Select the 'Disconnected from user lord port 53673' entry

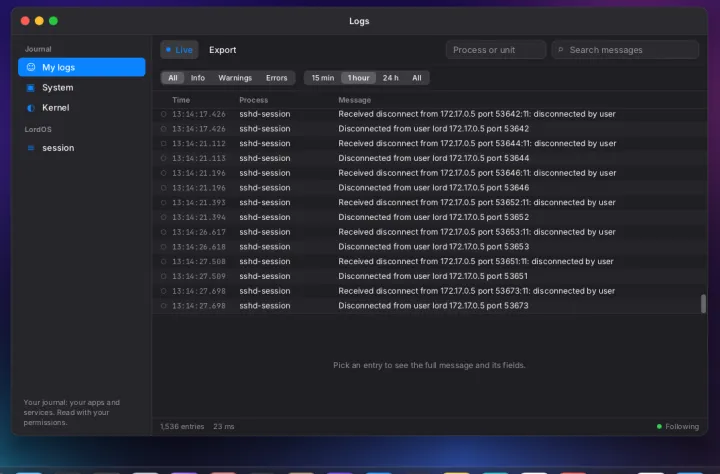[x=429, y=305]
